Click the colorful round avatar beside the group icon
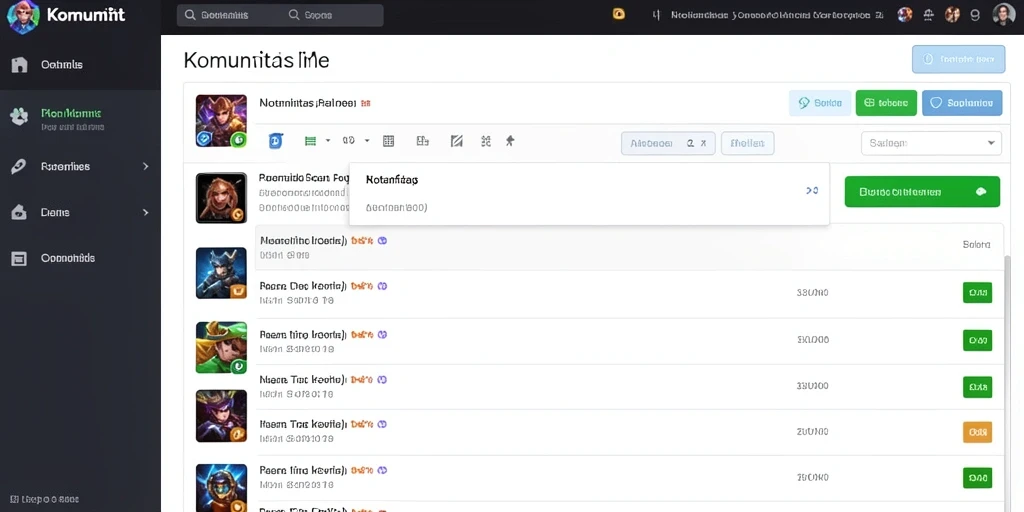Image resolution: width=1024 pixels, height=512 pixels. coord(904,15)
